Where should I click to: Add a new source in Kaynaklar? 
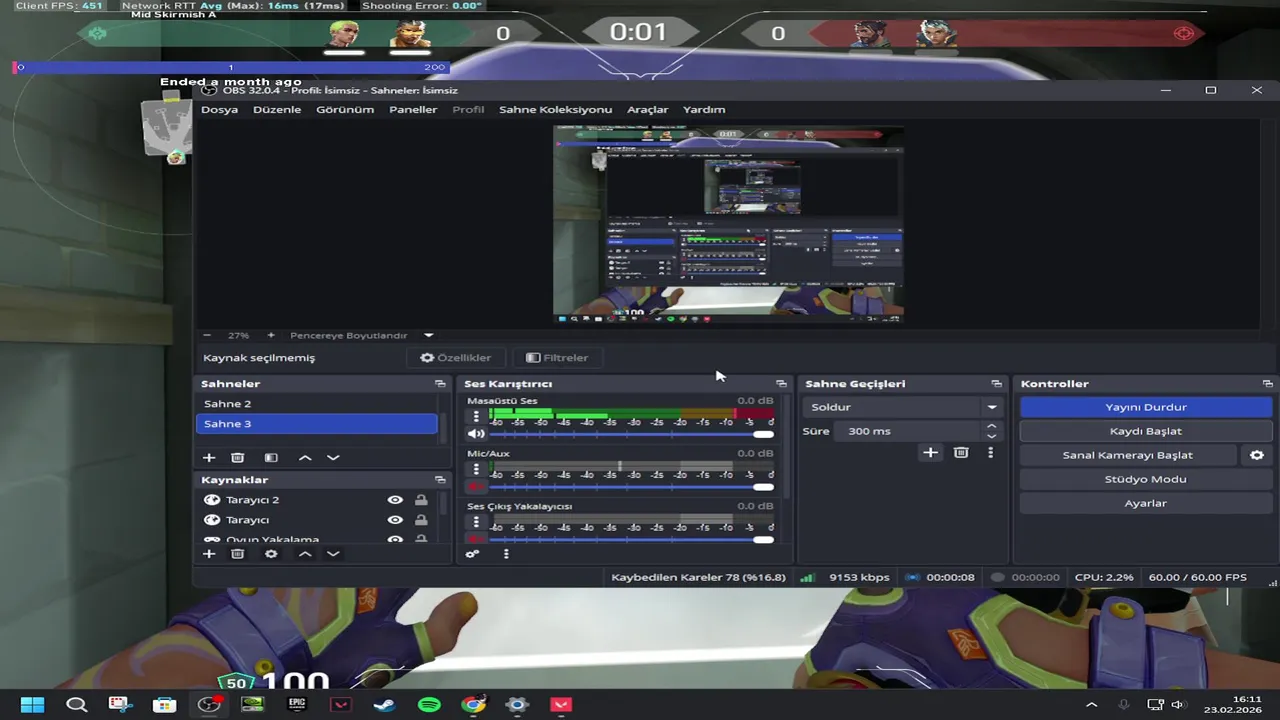[209, 553]
